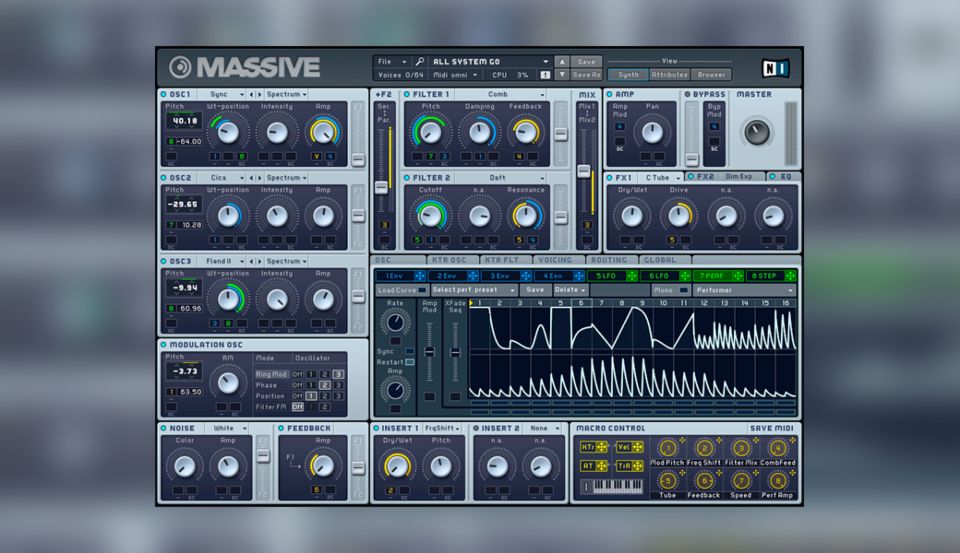Expand the Insert 1 FrqShift dropdown

point(443,428)
